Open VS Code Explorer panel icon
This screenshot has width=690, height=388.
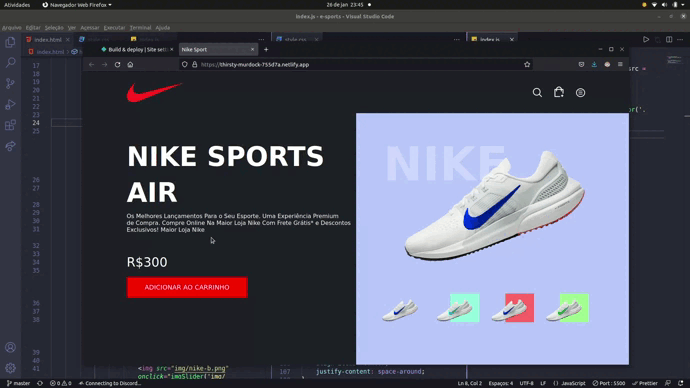(x=10, y=42)
